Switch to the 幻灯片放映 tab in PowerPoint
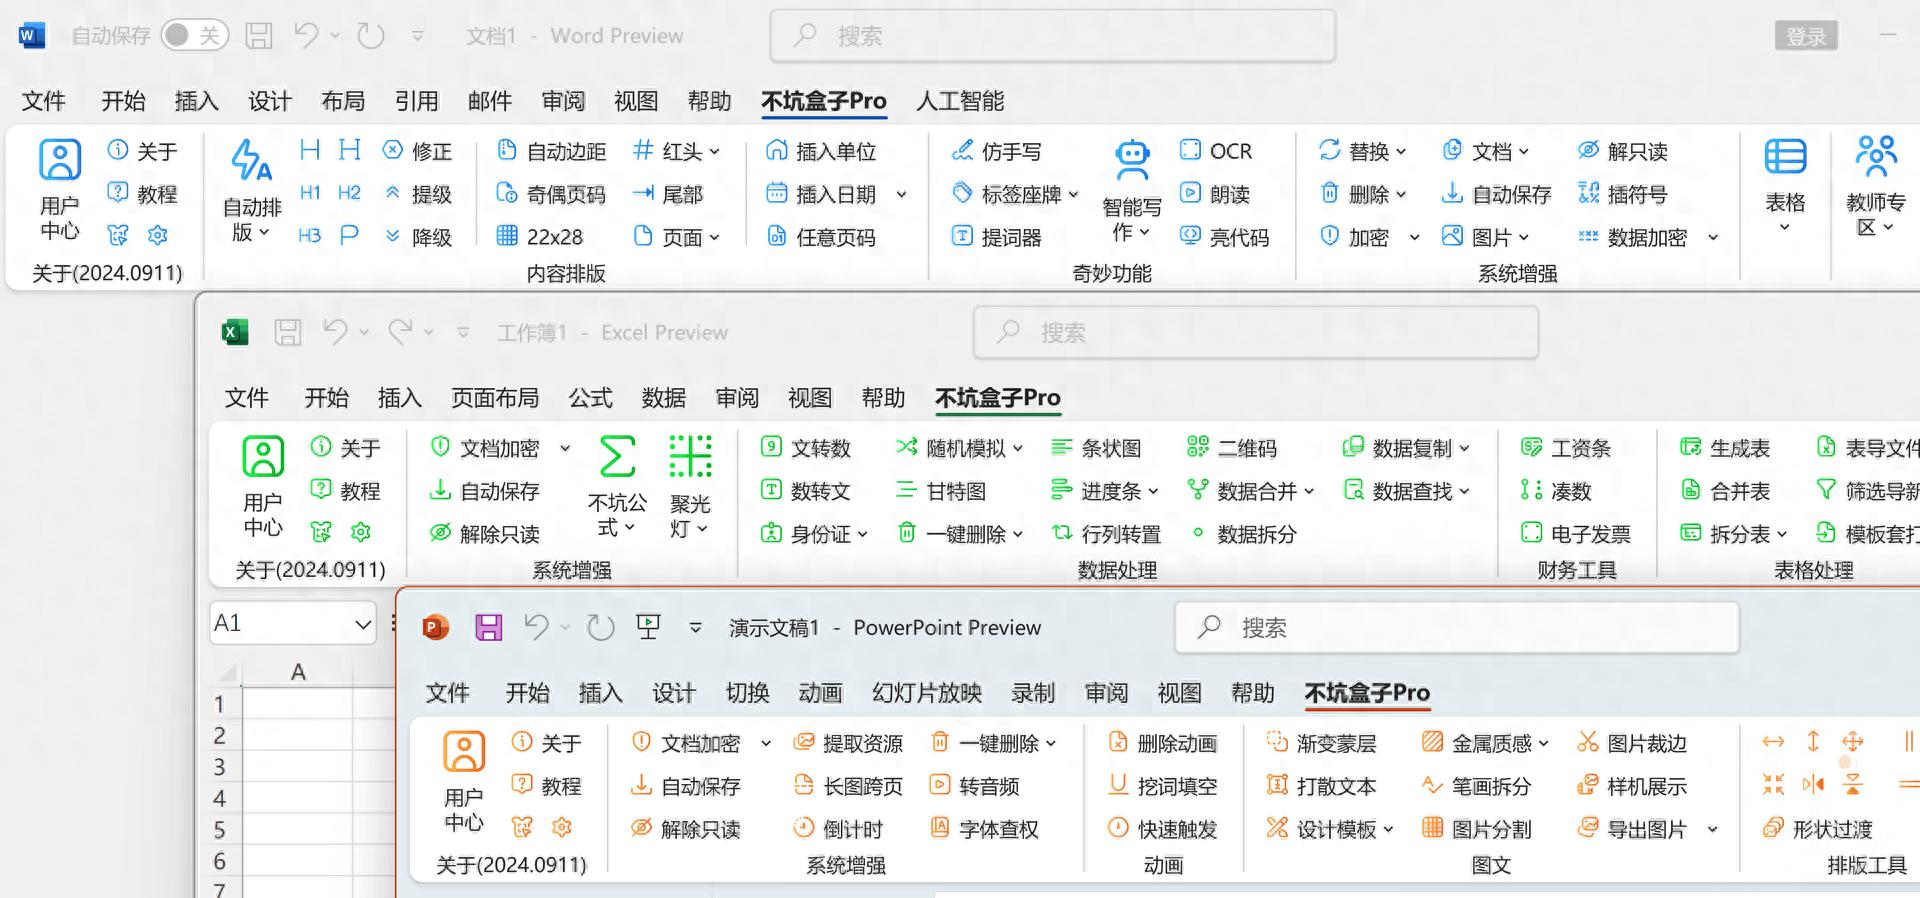This screenshot has height=898, width=1920. [x=926, y=693]
